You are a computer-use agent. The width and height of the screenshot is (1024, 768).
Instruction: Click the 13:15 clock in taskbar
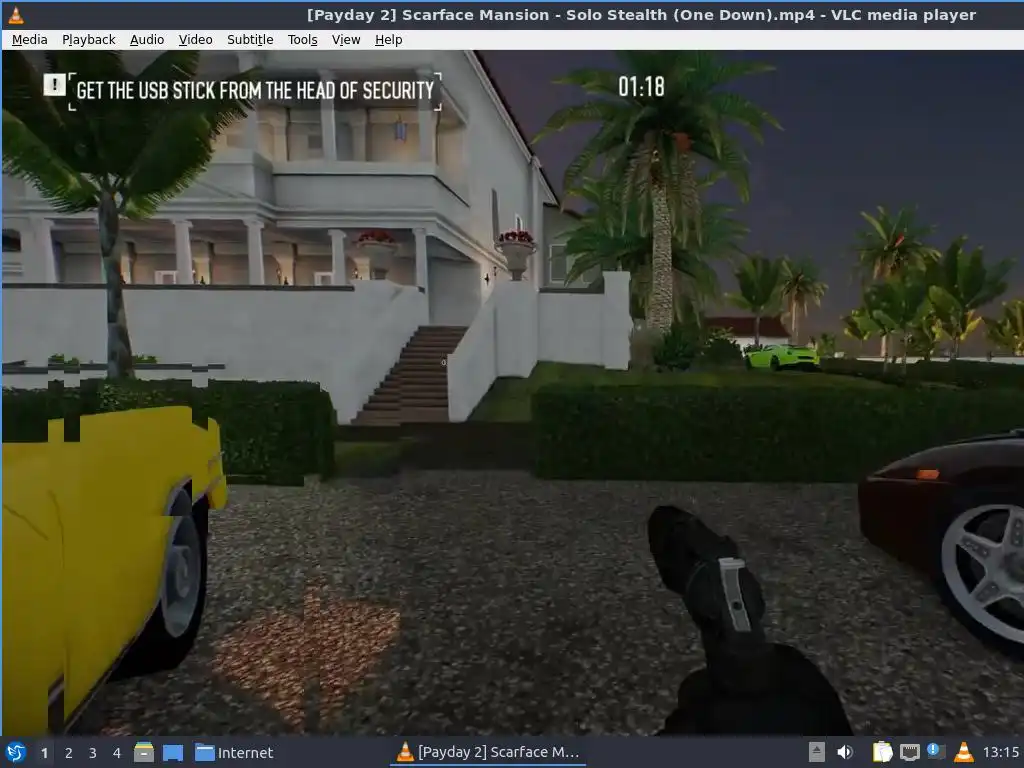(1000, 752)
